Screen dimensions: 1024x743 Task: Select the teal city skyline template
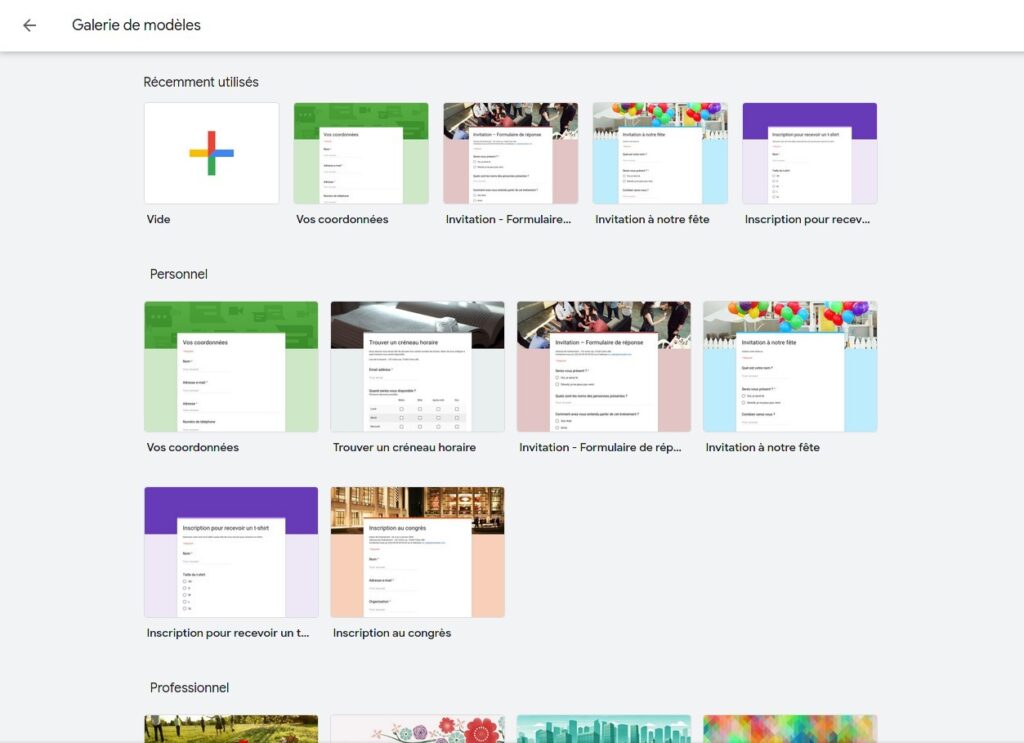[x=604, y=729]
